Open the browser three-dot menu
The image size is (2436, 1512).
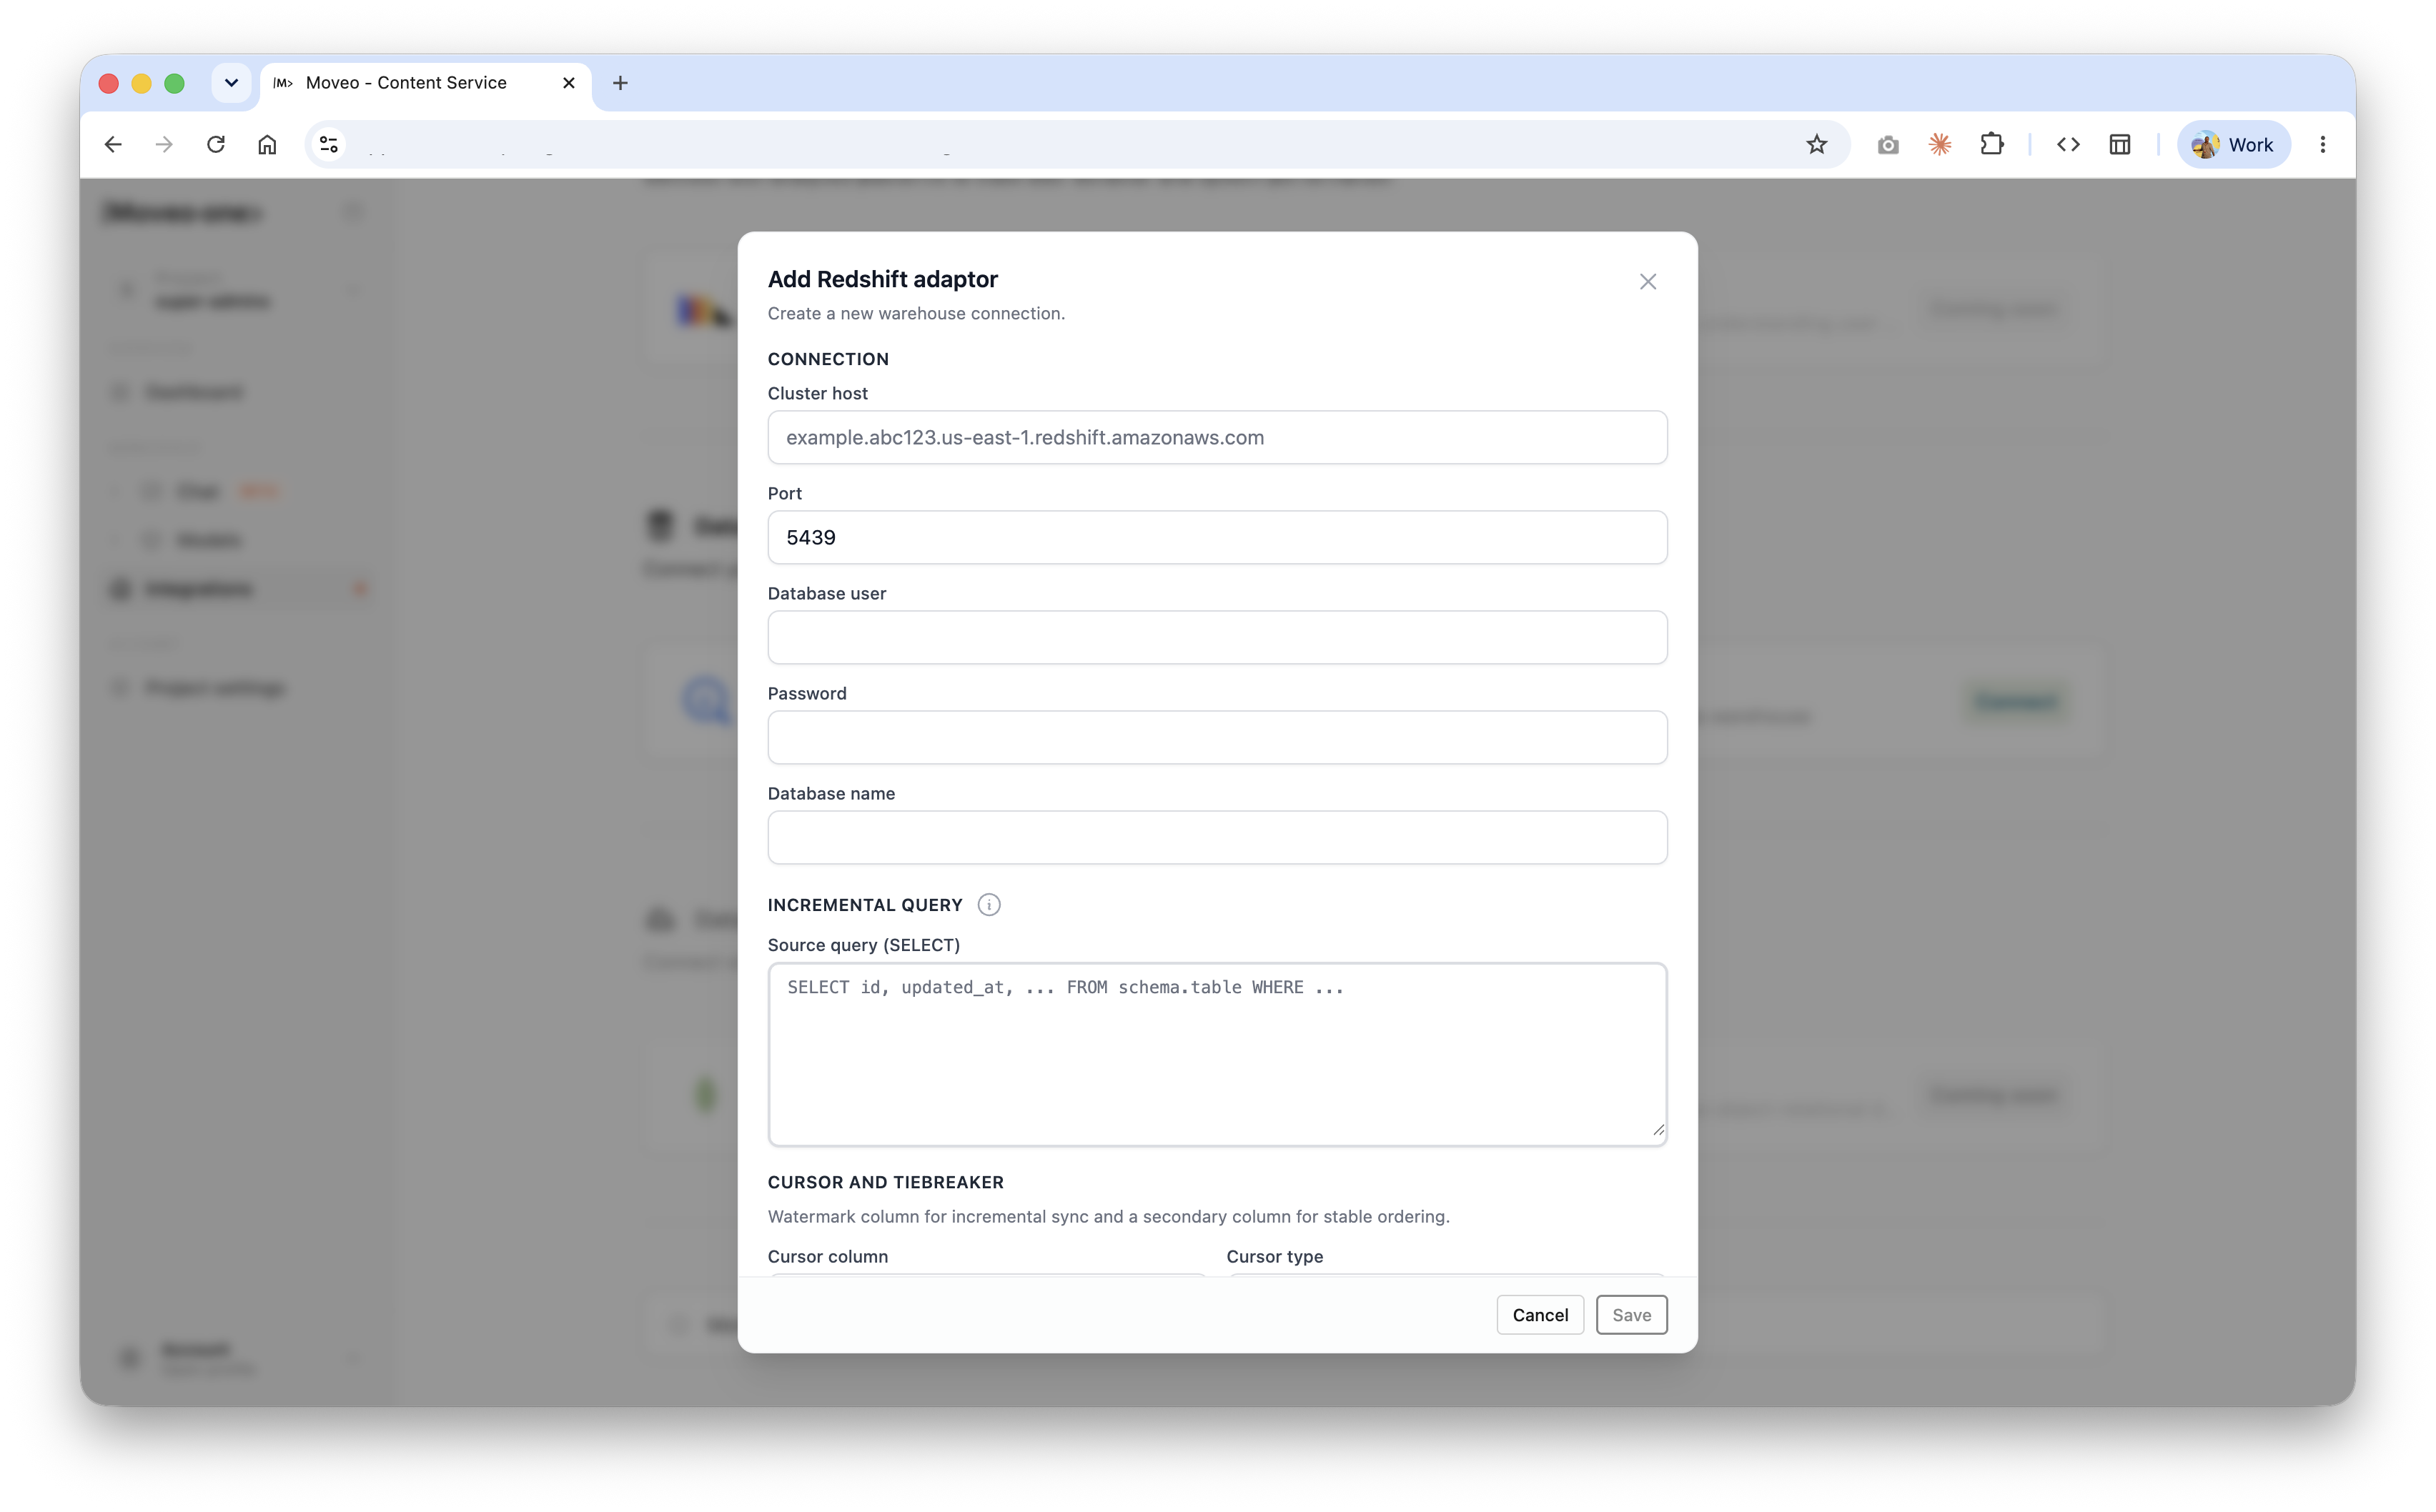2322,145
